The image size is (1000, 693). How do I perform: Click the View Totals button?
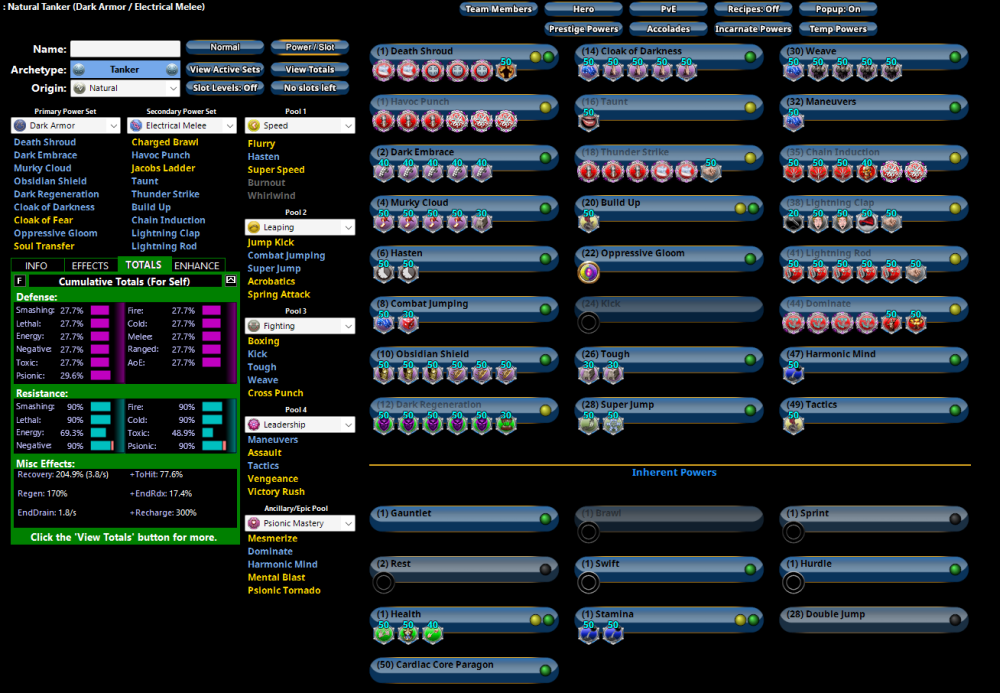(x=309, y=69)
